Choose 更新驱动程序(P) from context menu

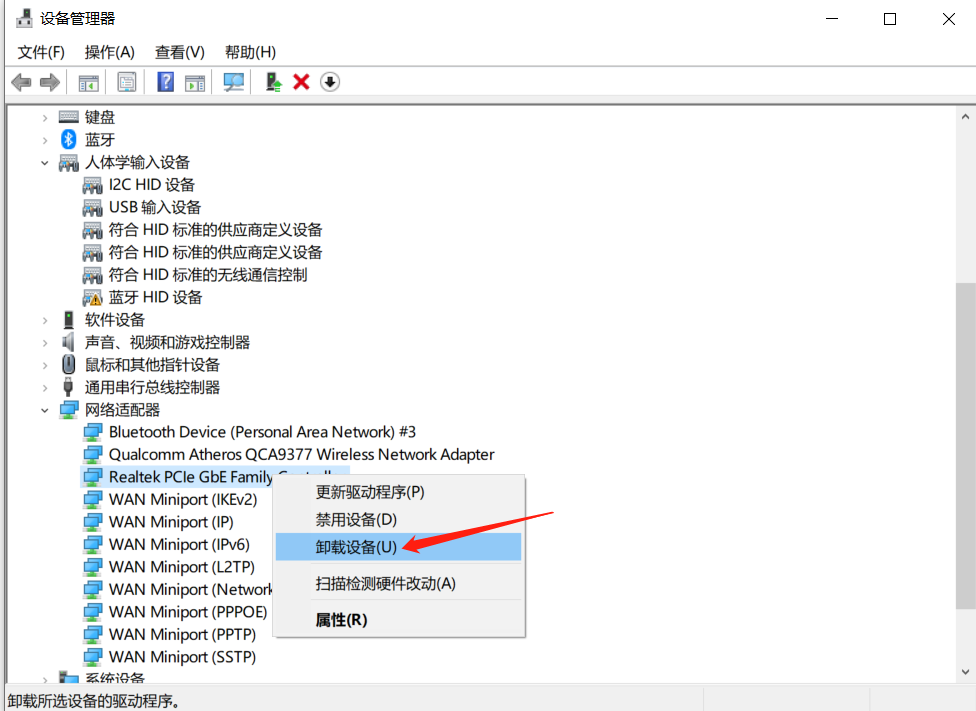(x=398, y=492)
